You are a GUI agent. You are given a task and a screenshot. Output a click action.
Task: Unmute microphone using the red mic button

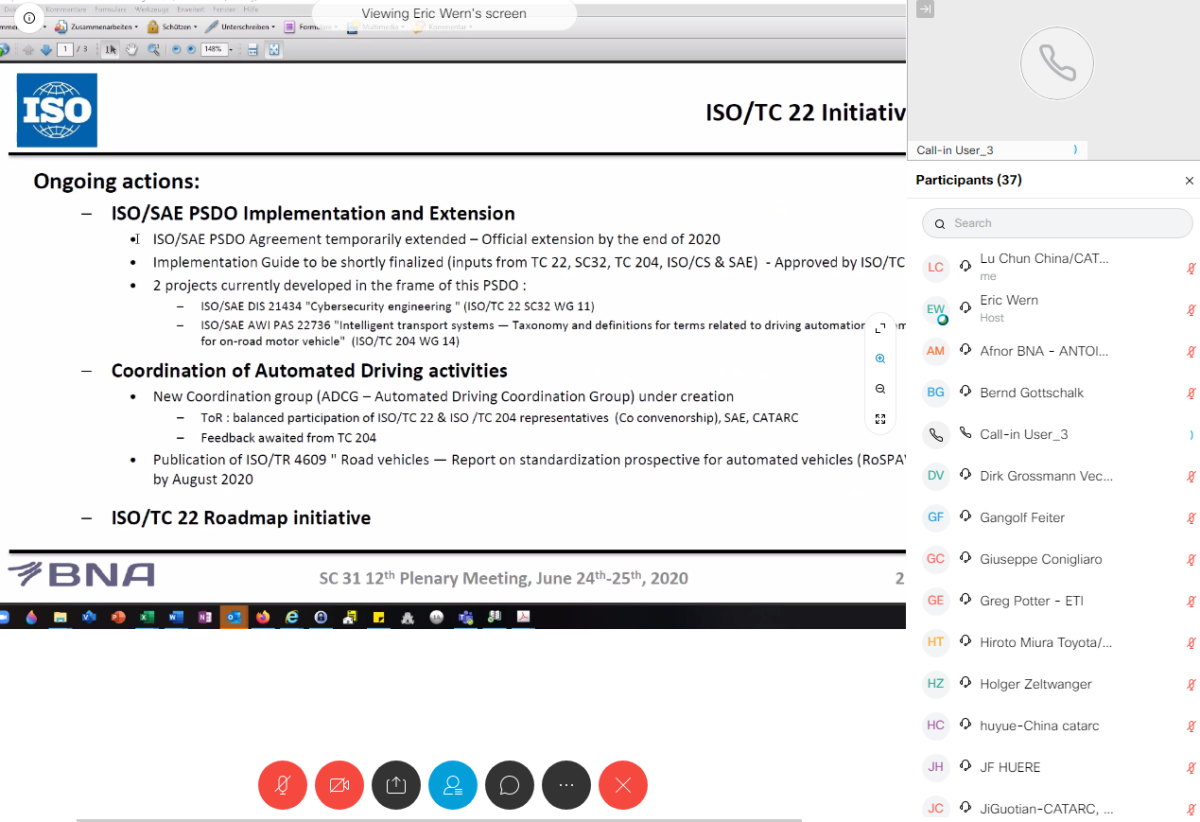click(283, 785)
